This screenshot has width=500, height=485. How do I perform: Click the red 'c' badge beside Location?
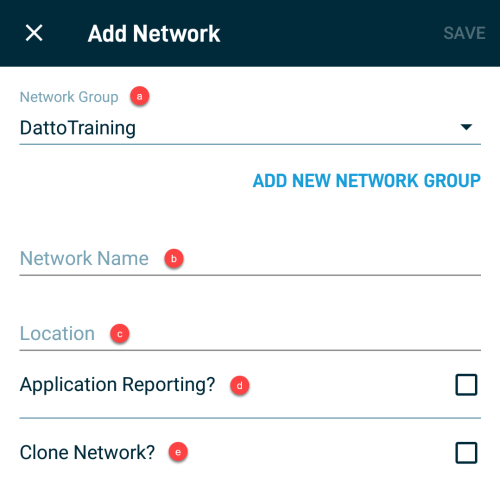point(120,334)
